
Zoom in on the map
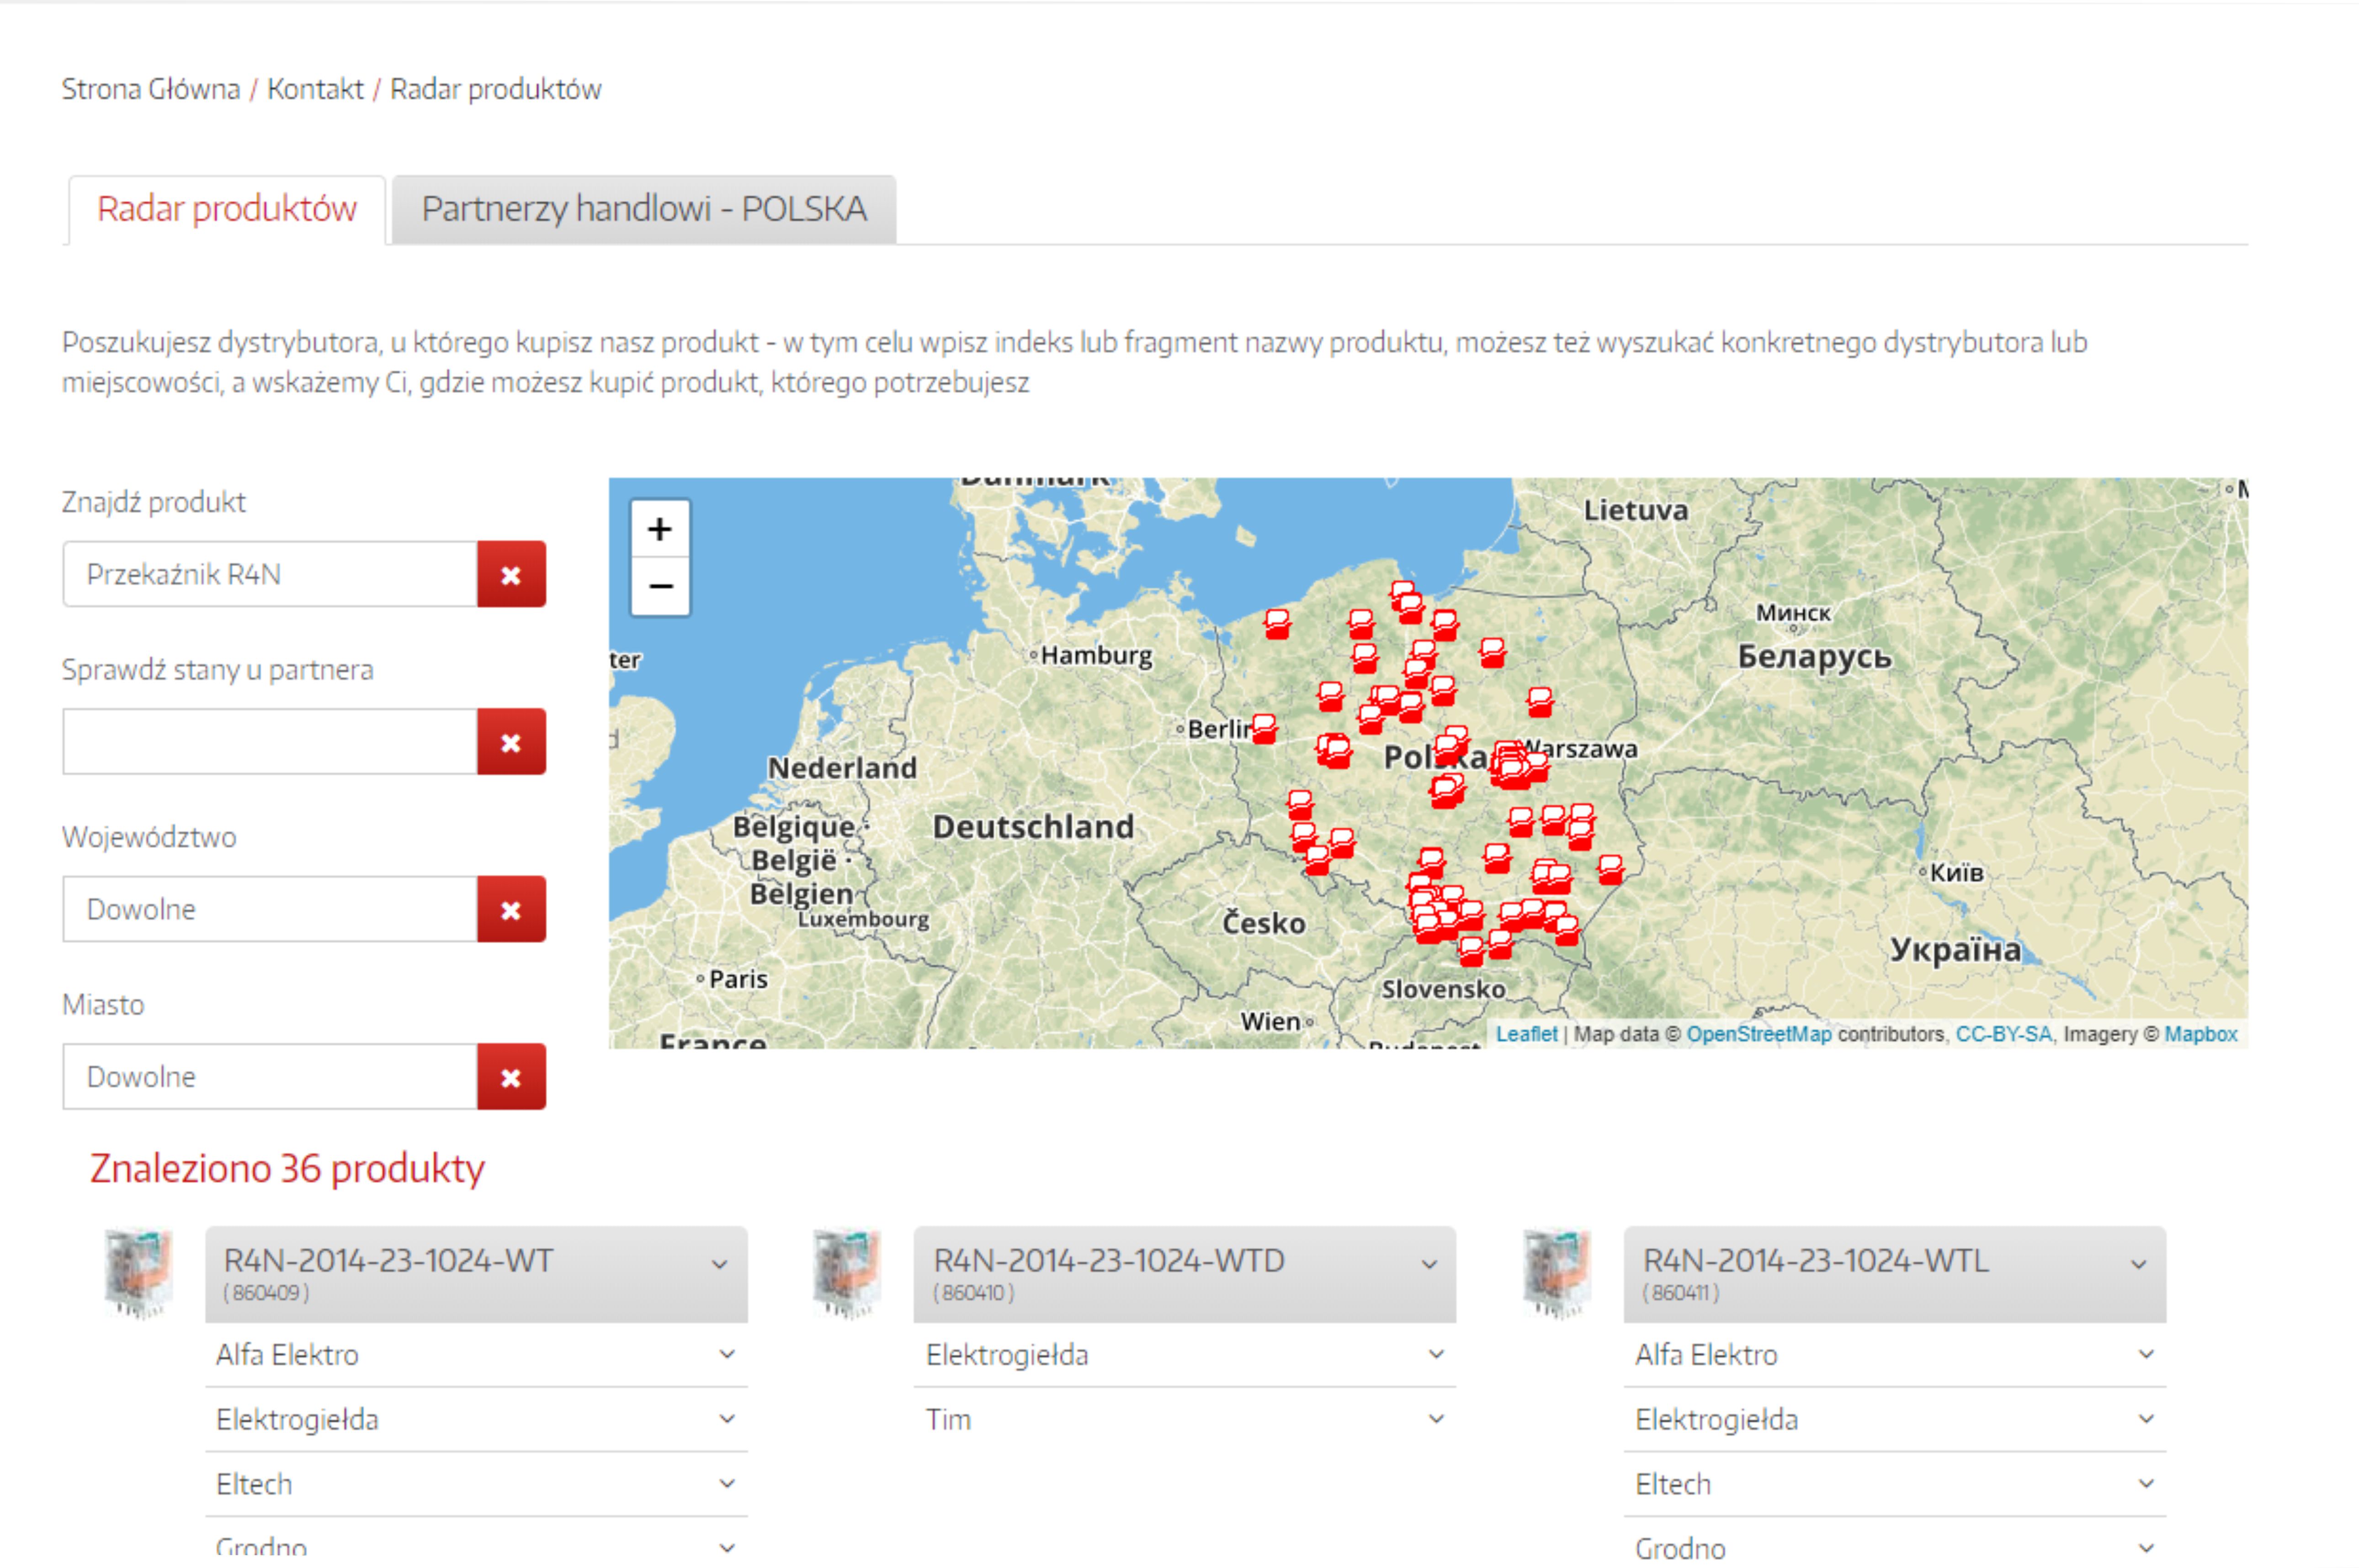coord(659,528)
